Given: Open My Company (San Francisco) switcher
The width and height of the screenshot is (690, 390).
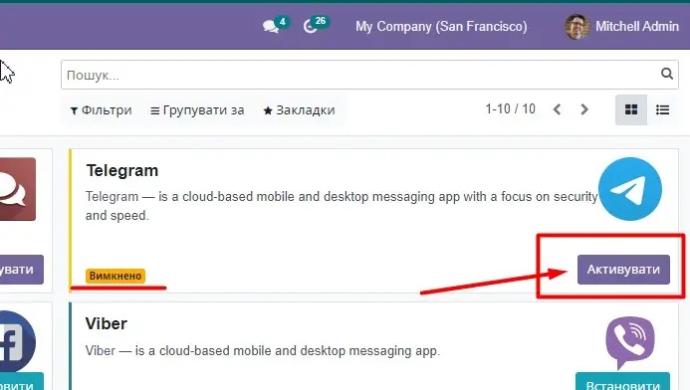Looking at the screenshot, I should point(441,26).
